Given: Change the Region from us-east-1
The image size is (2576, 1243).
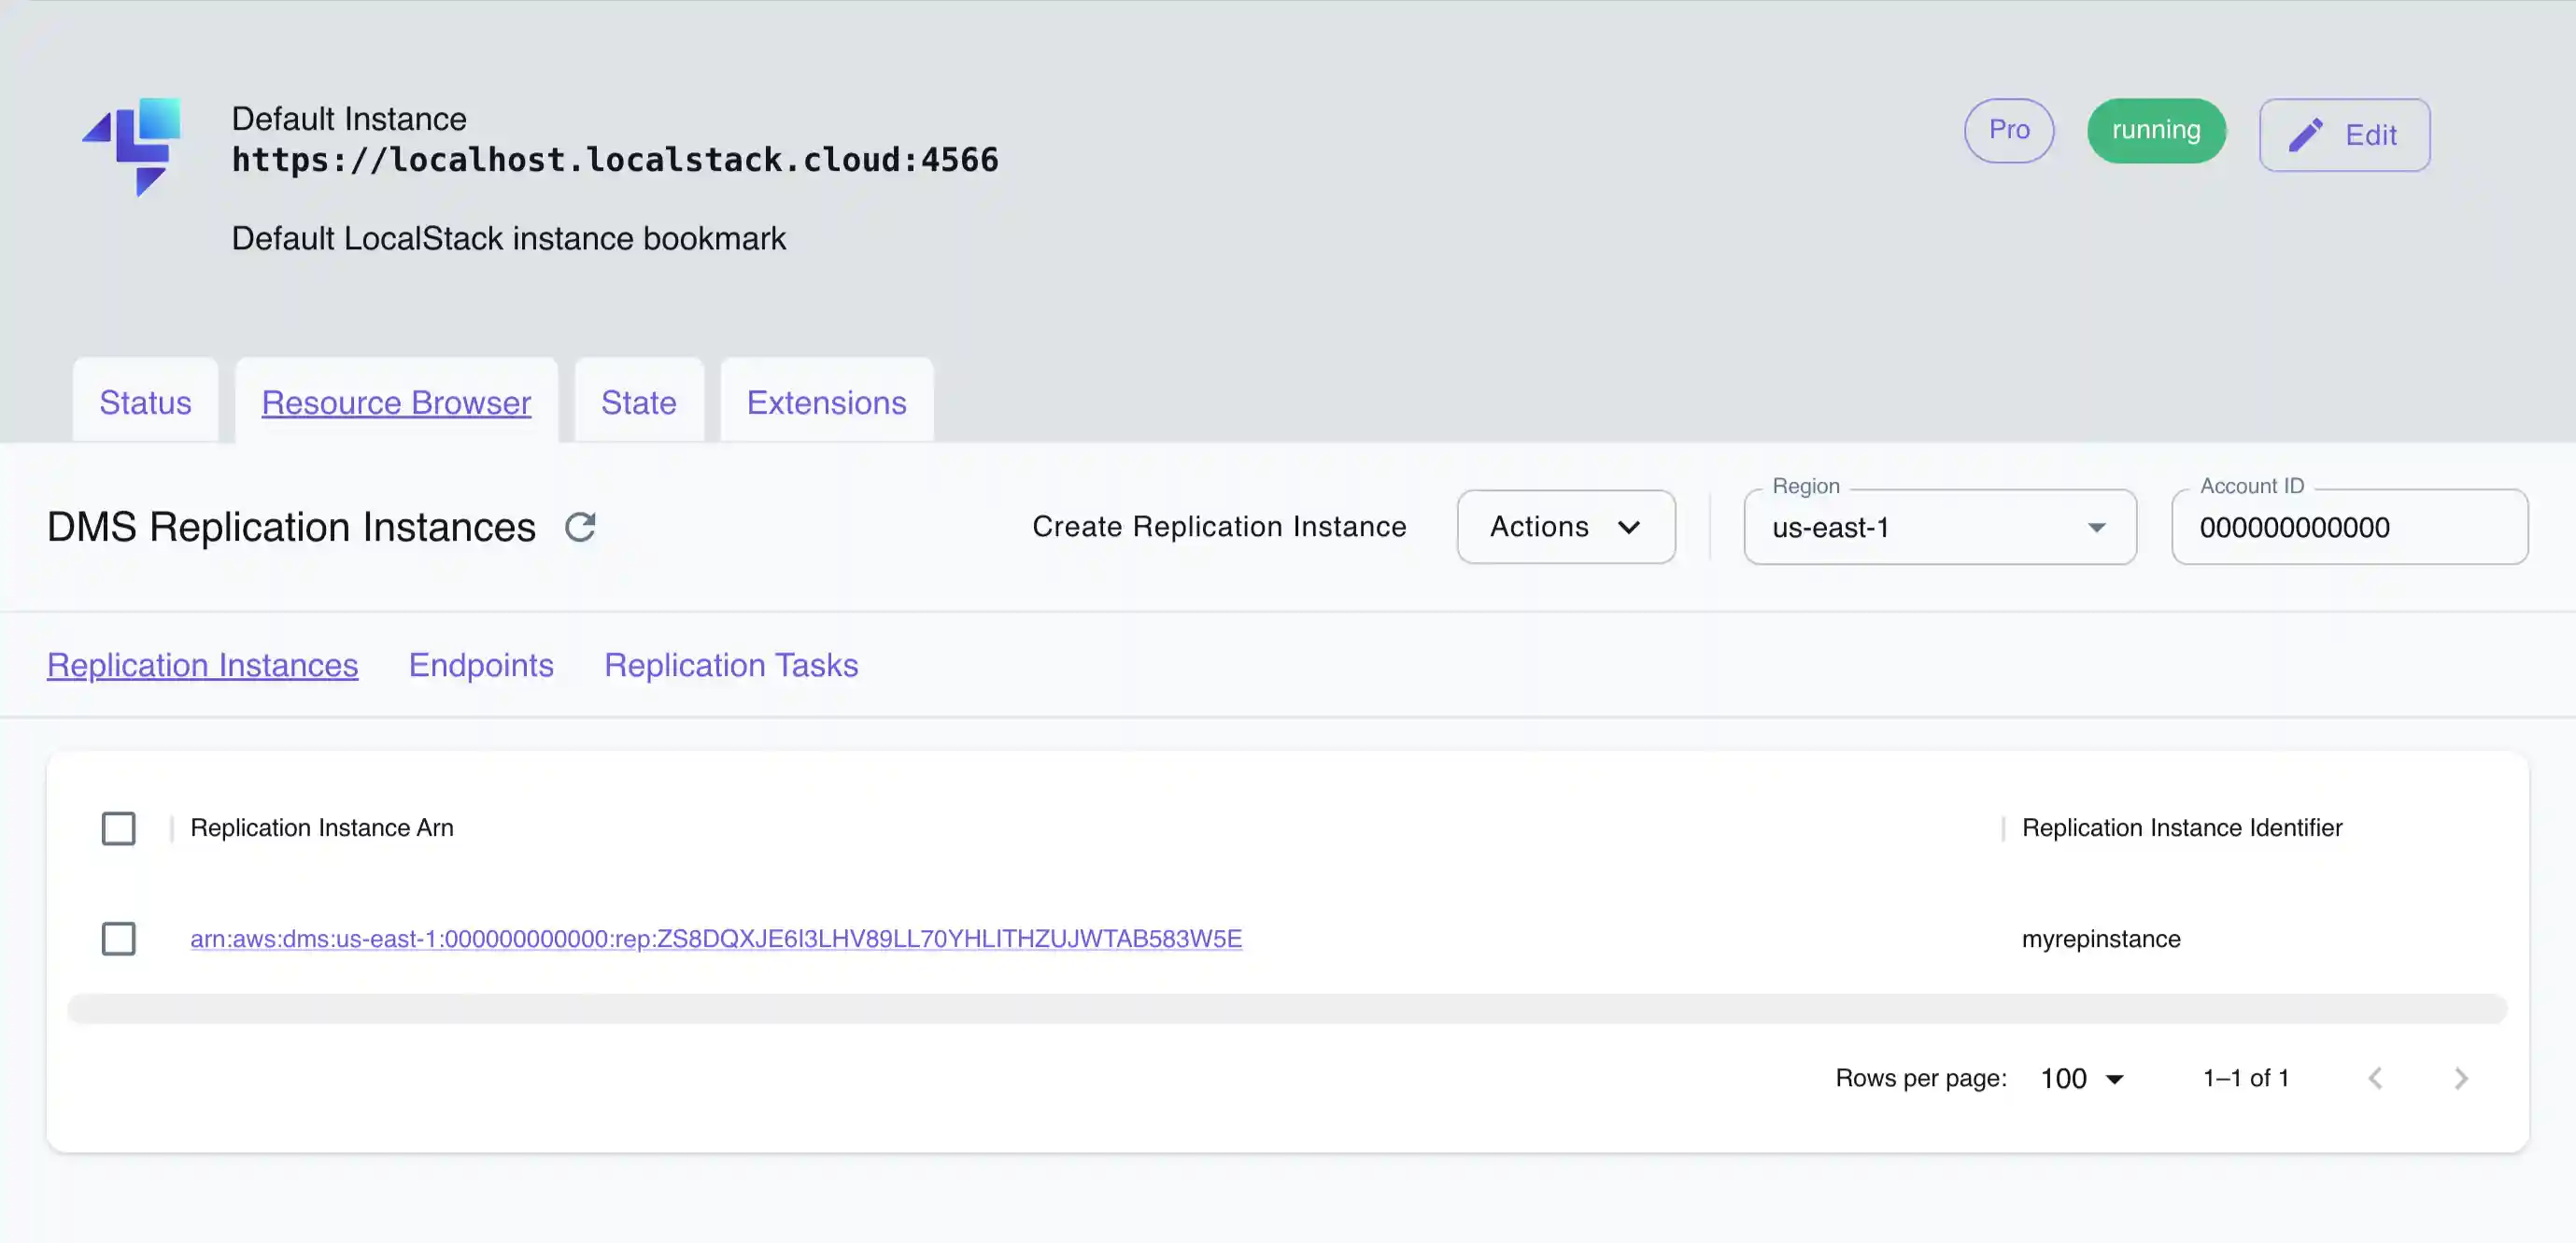Looking at the screenshot, I should [x=1938, y=528].
